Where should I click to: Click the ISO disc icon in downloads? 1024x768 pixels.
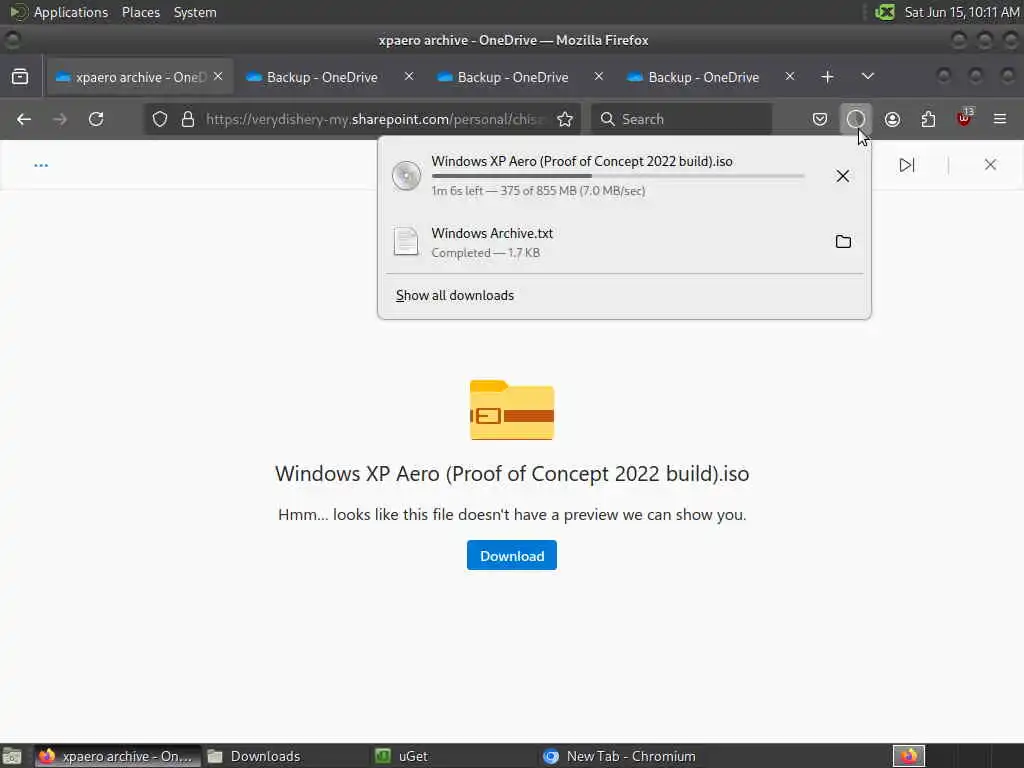[x=406, y=176]
